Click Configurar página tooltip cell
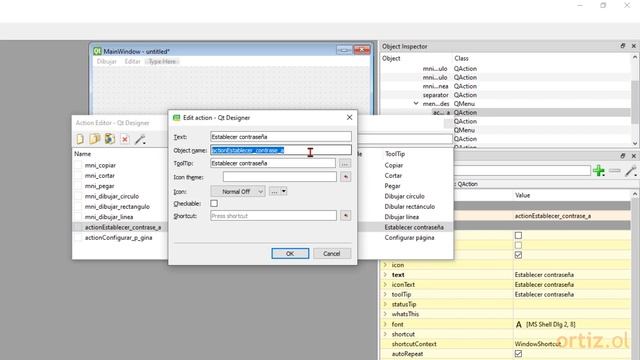 [409, 238]
